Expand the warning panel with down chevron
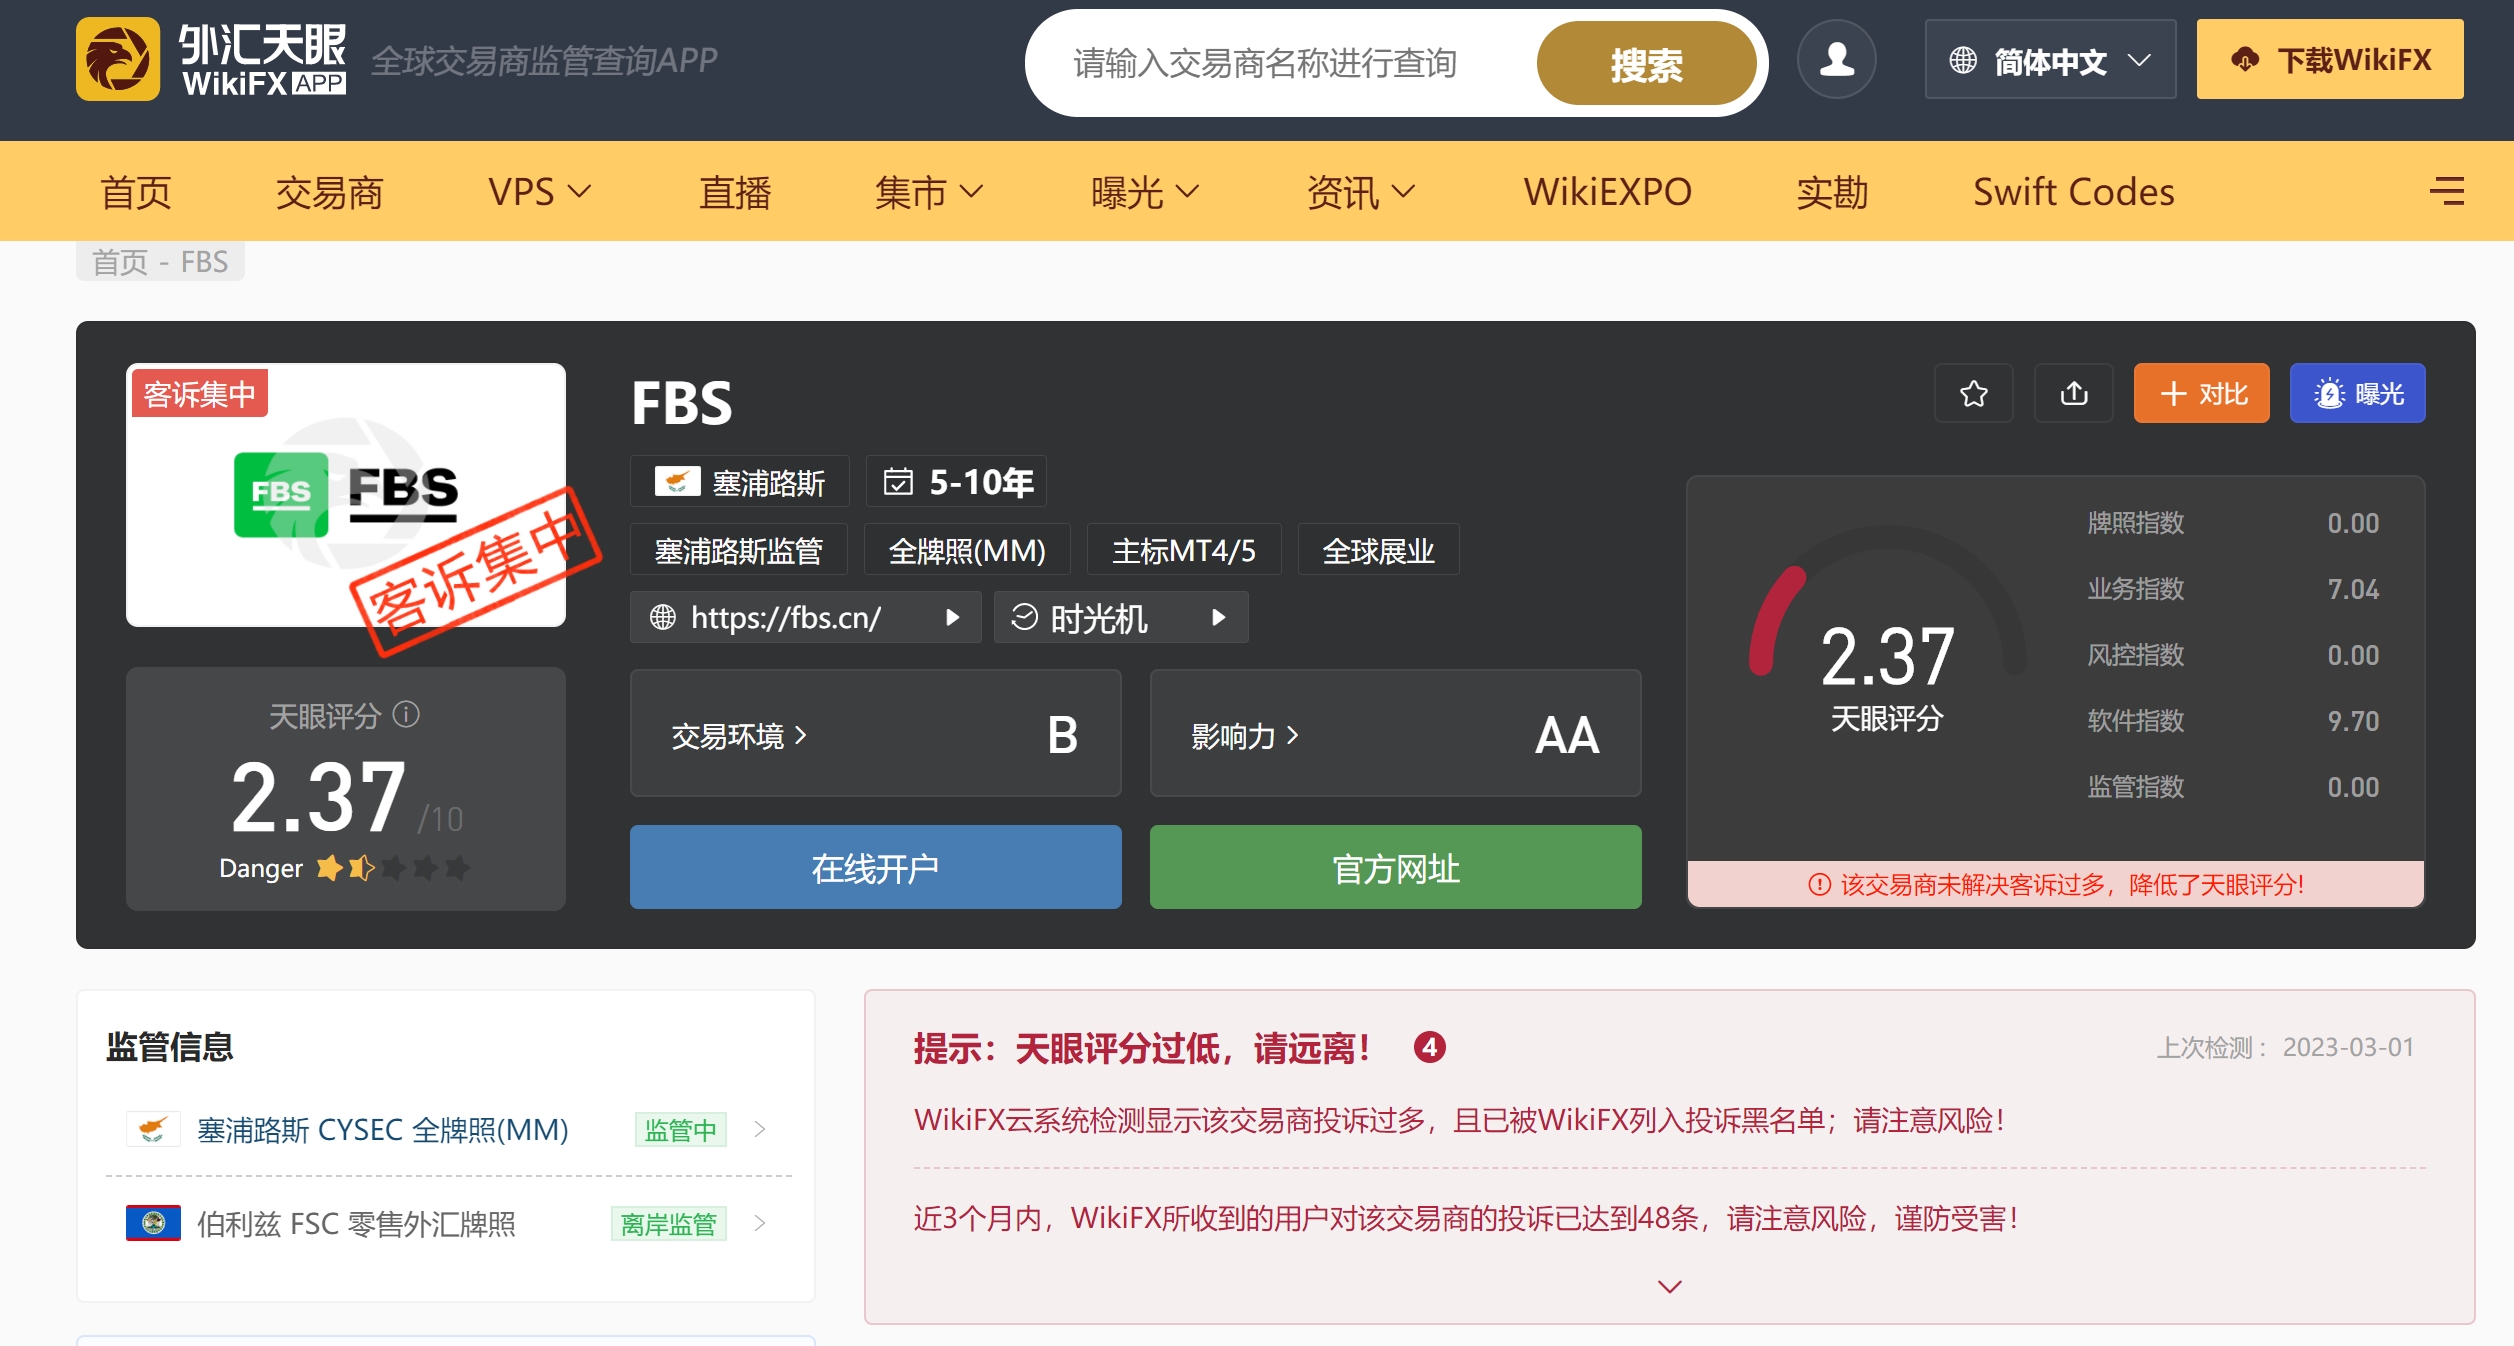 tap(1669, 1286)
